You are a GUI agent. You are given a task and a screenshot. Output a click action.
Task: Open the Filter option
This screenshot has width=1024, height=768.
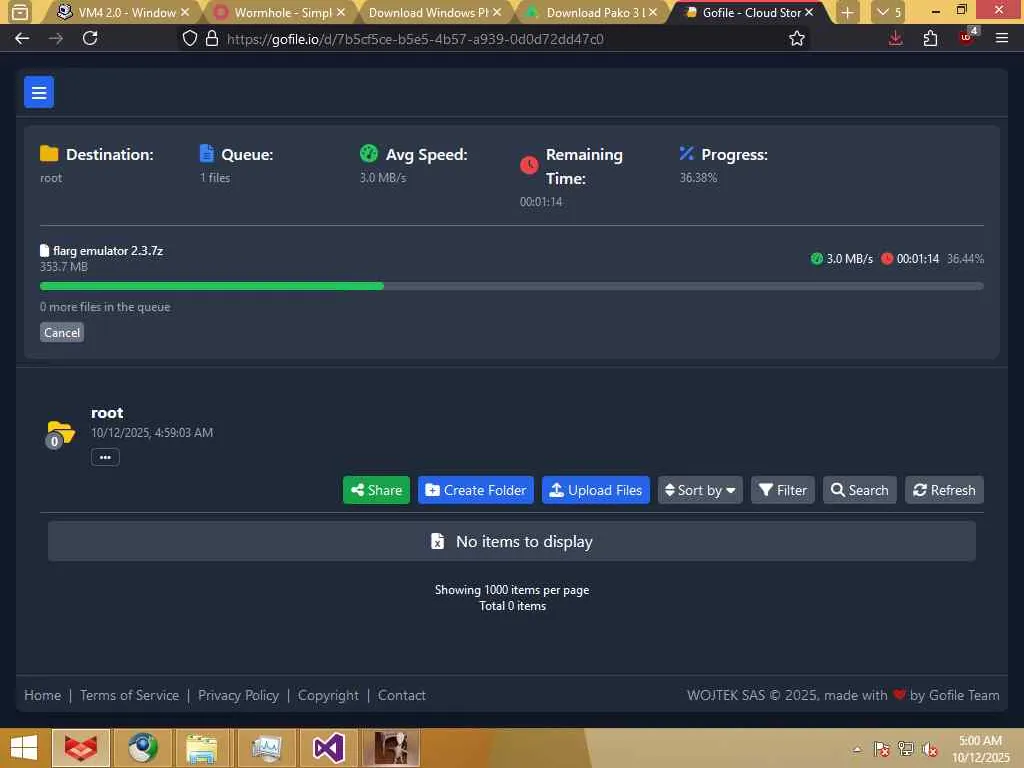[x=783, y=490]
